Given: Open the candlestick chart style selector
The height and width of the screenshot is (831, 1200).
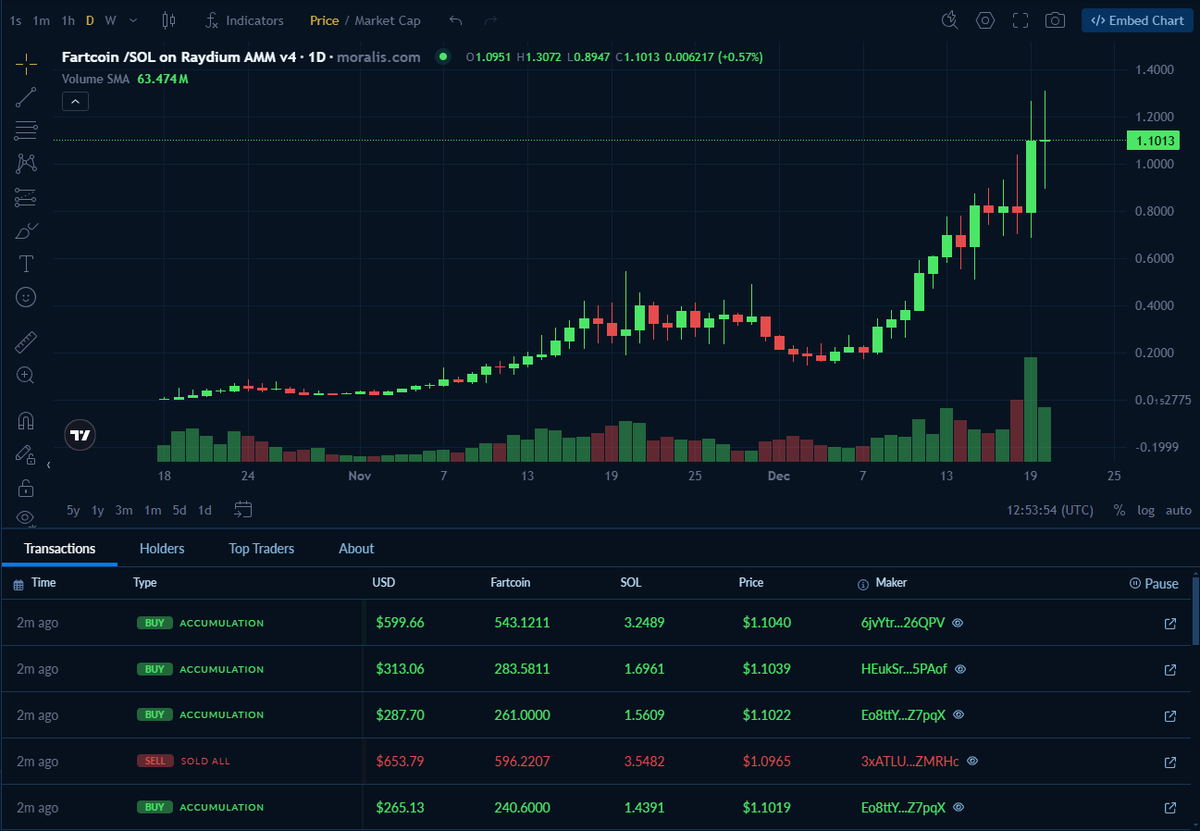Looking at the screenshot, I should pyautogui.click(x=167, y=19).
